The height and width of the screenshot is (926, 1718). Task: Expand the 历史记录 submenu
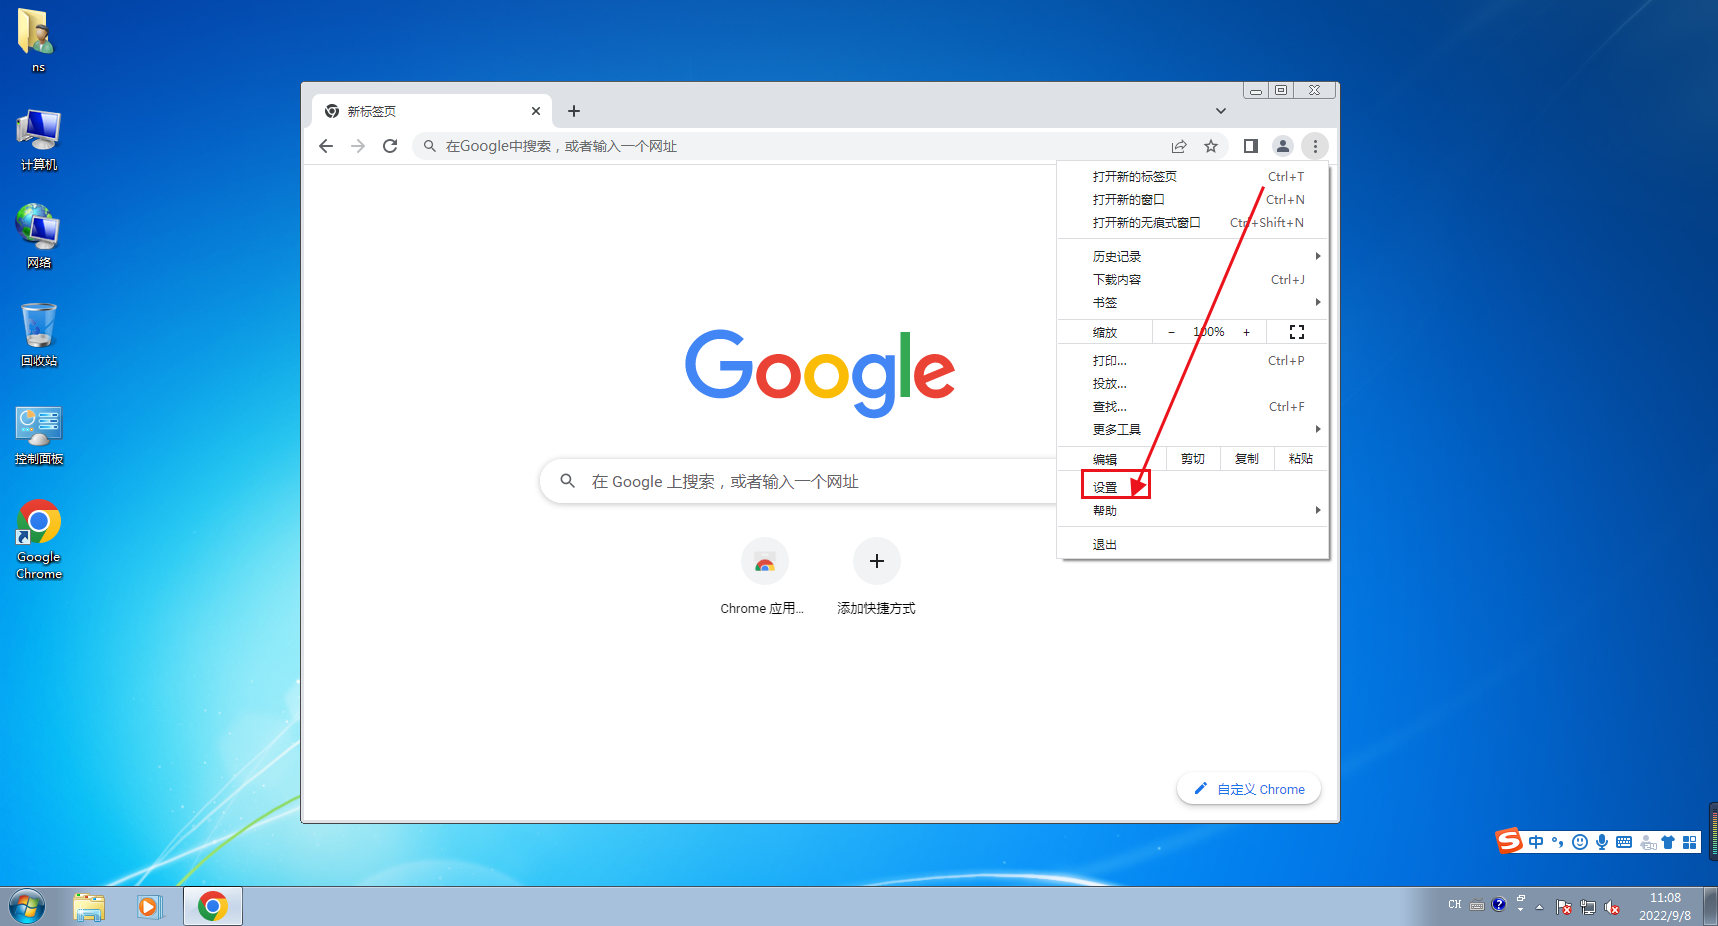click(x=1193, y=257)
